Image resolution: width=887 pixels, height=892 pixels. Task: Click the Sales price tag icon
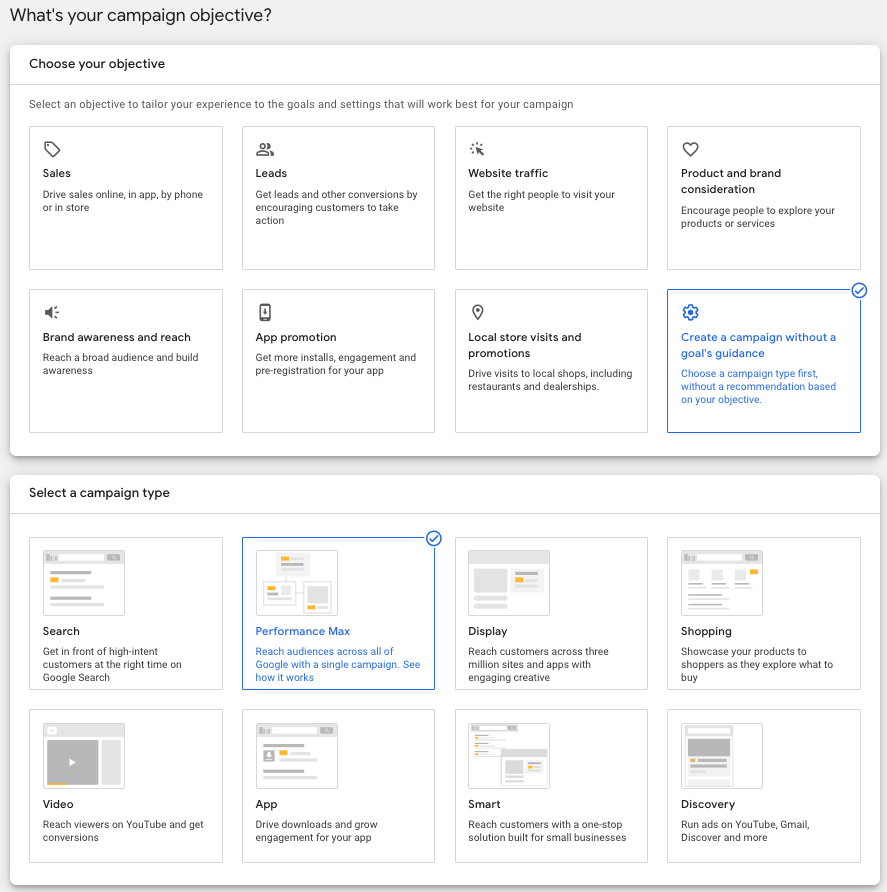[x=52, y=149]
